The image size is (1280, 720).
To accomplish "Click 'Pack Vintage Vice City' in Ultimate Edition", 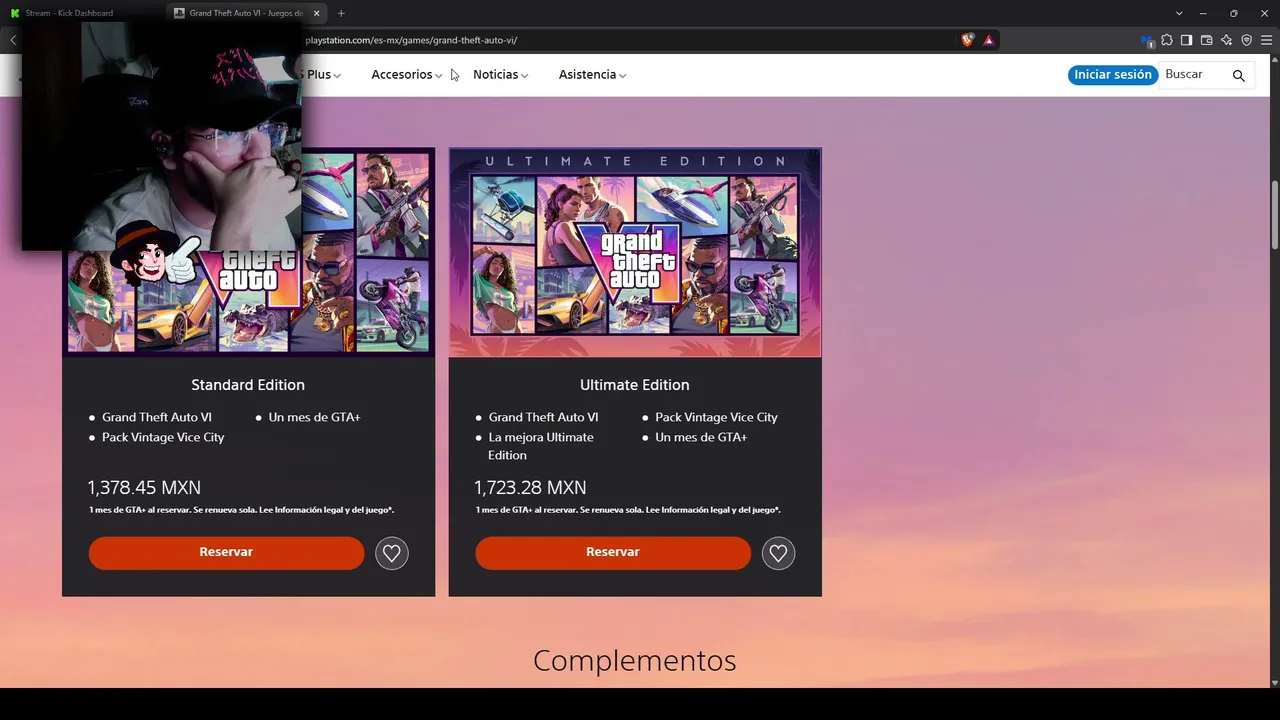I will 716,417.
